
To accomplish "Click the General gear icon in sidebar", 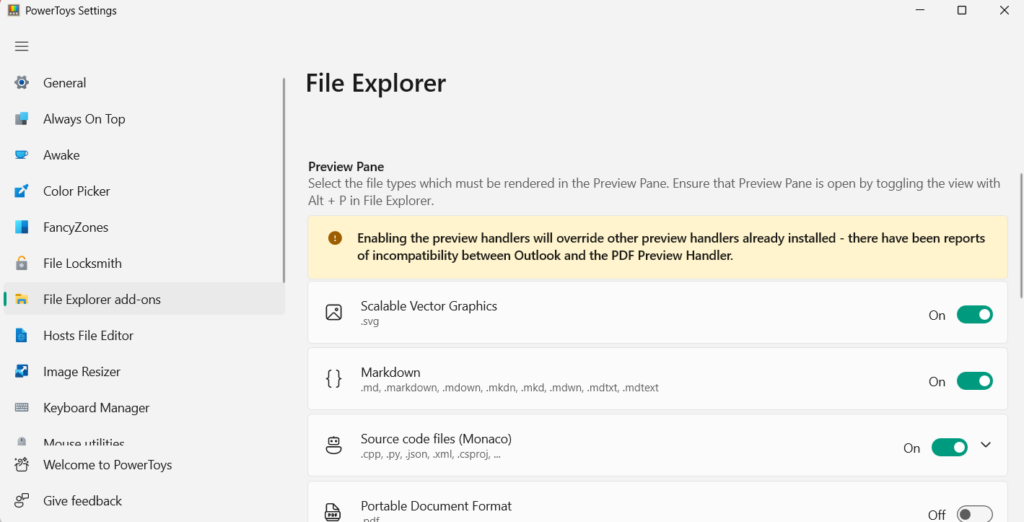I will (x=22, y=83).
